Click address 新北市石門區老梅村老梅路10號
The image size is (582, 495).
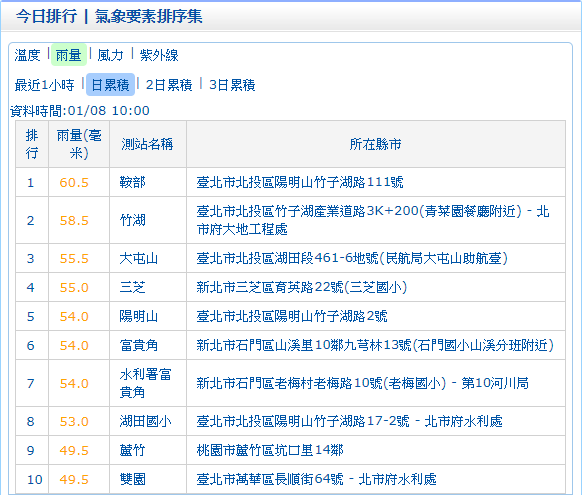[363, 383]
